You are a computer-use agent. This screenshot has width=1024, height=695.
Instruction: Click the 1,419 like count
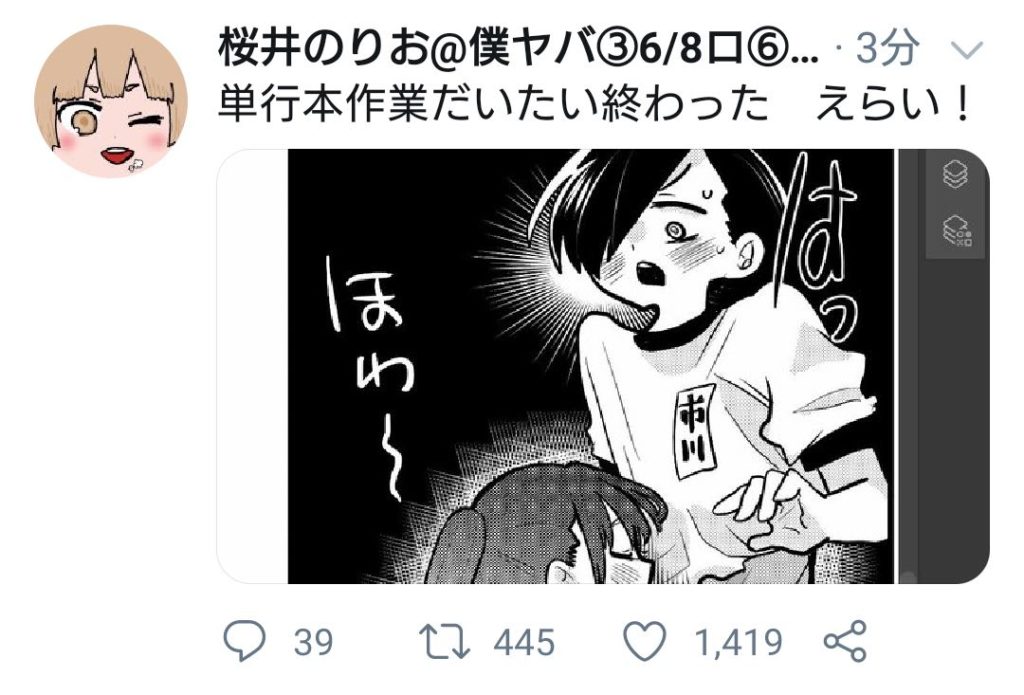pyautogui.click(x=739, y=641)
